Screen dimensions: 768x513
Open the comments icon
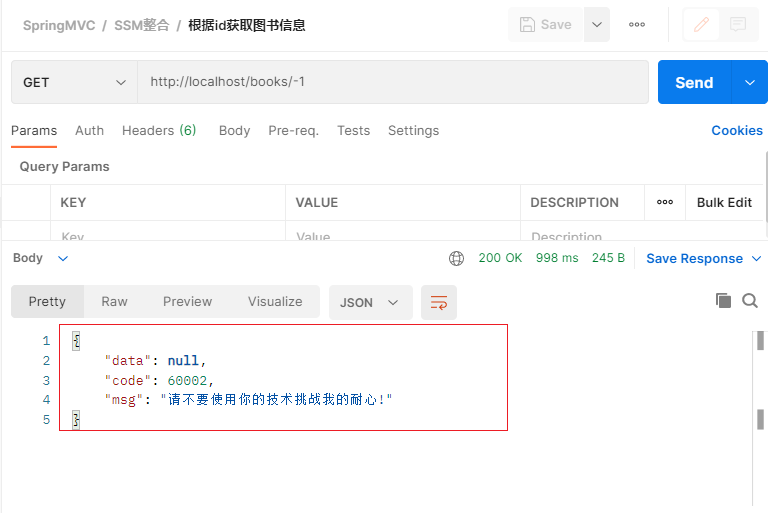[x=738, y=25]
